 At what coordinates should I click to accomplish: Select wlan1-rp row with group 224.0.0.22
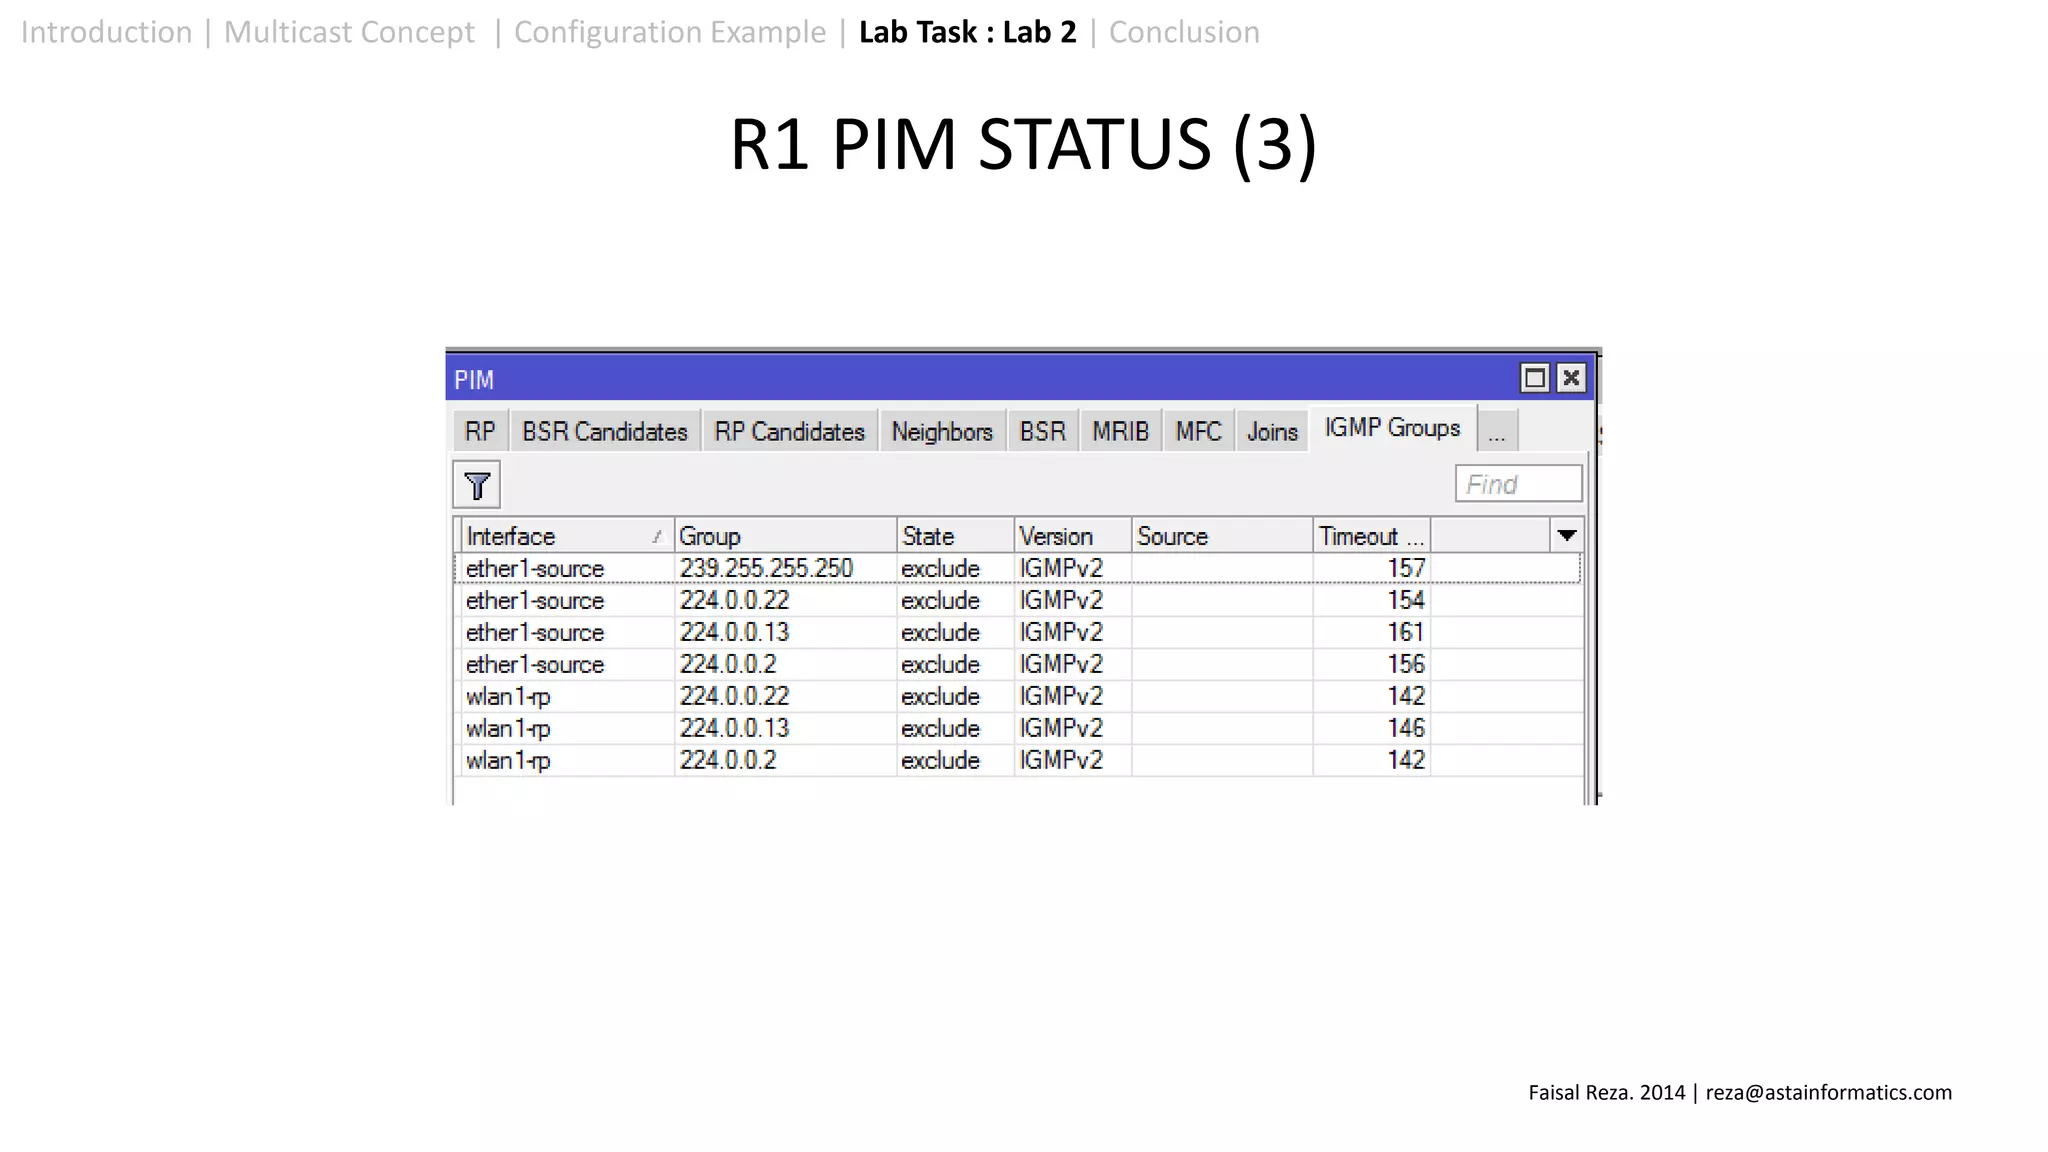click(x=1018, y=696)
